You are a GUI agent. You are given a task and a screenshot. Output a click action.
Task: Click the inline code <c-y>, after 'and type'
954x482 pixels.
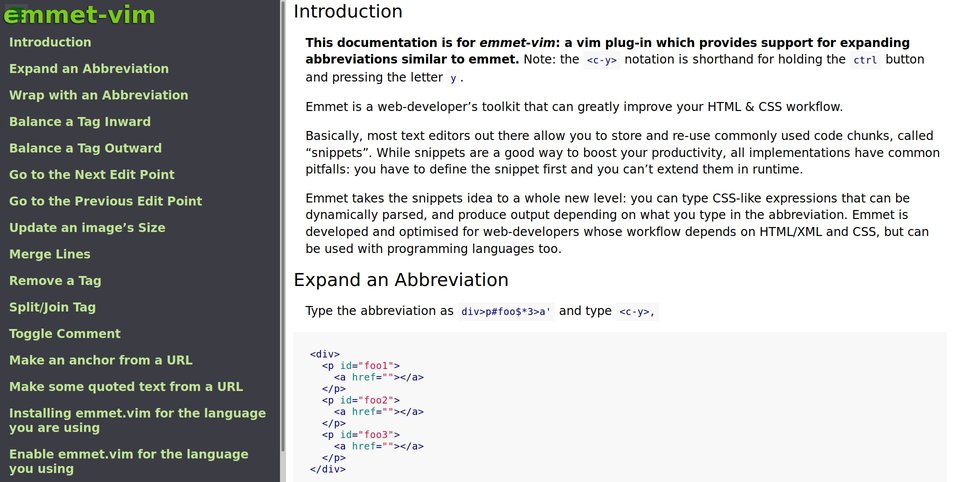tap(636, 312)
